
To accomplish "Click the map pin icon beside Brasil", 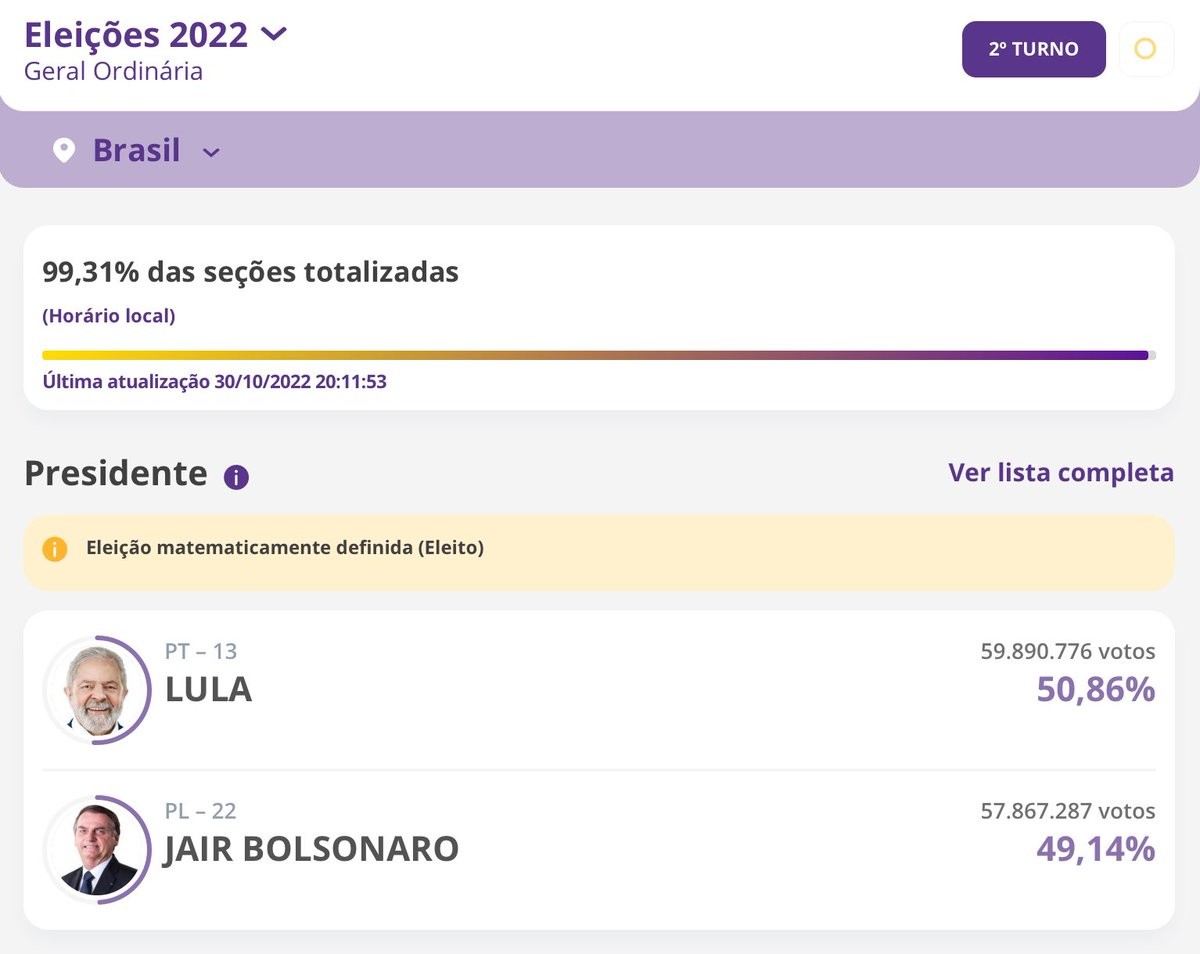I will pos(64,151).
